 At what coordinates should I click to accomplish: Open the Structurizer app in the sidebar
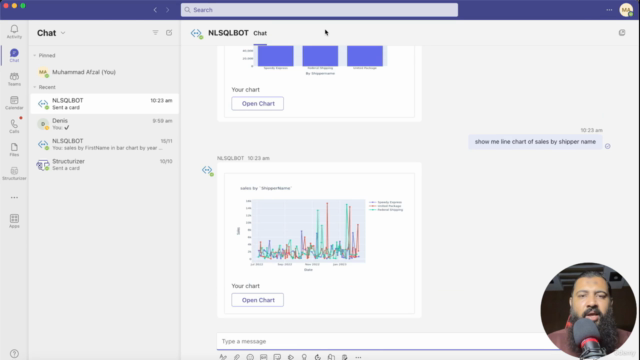14,173
